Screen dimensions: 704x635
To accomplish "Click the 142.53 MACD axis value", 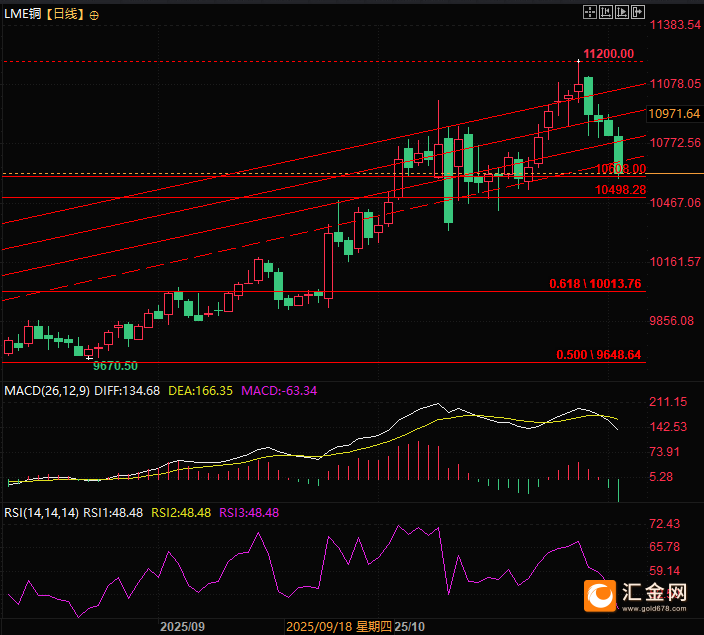I will click(x=668, y=427).
